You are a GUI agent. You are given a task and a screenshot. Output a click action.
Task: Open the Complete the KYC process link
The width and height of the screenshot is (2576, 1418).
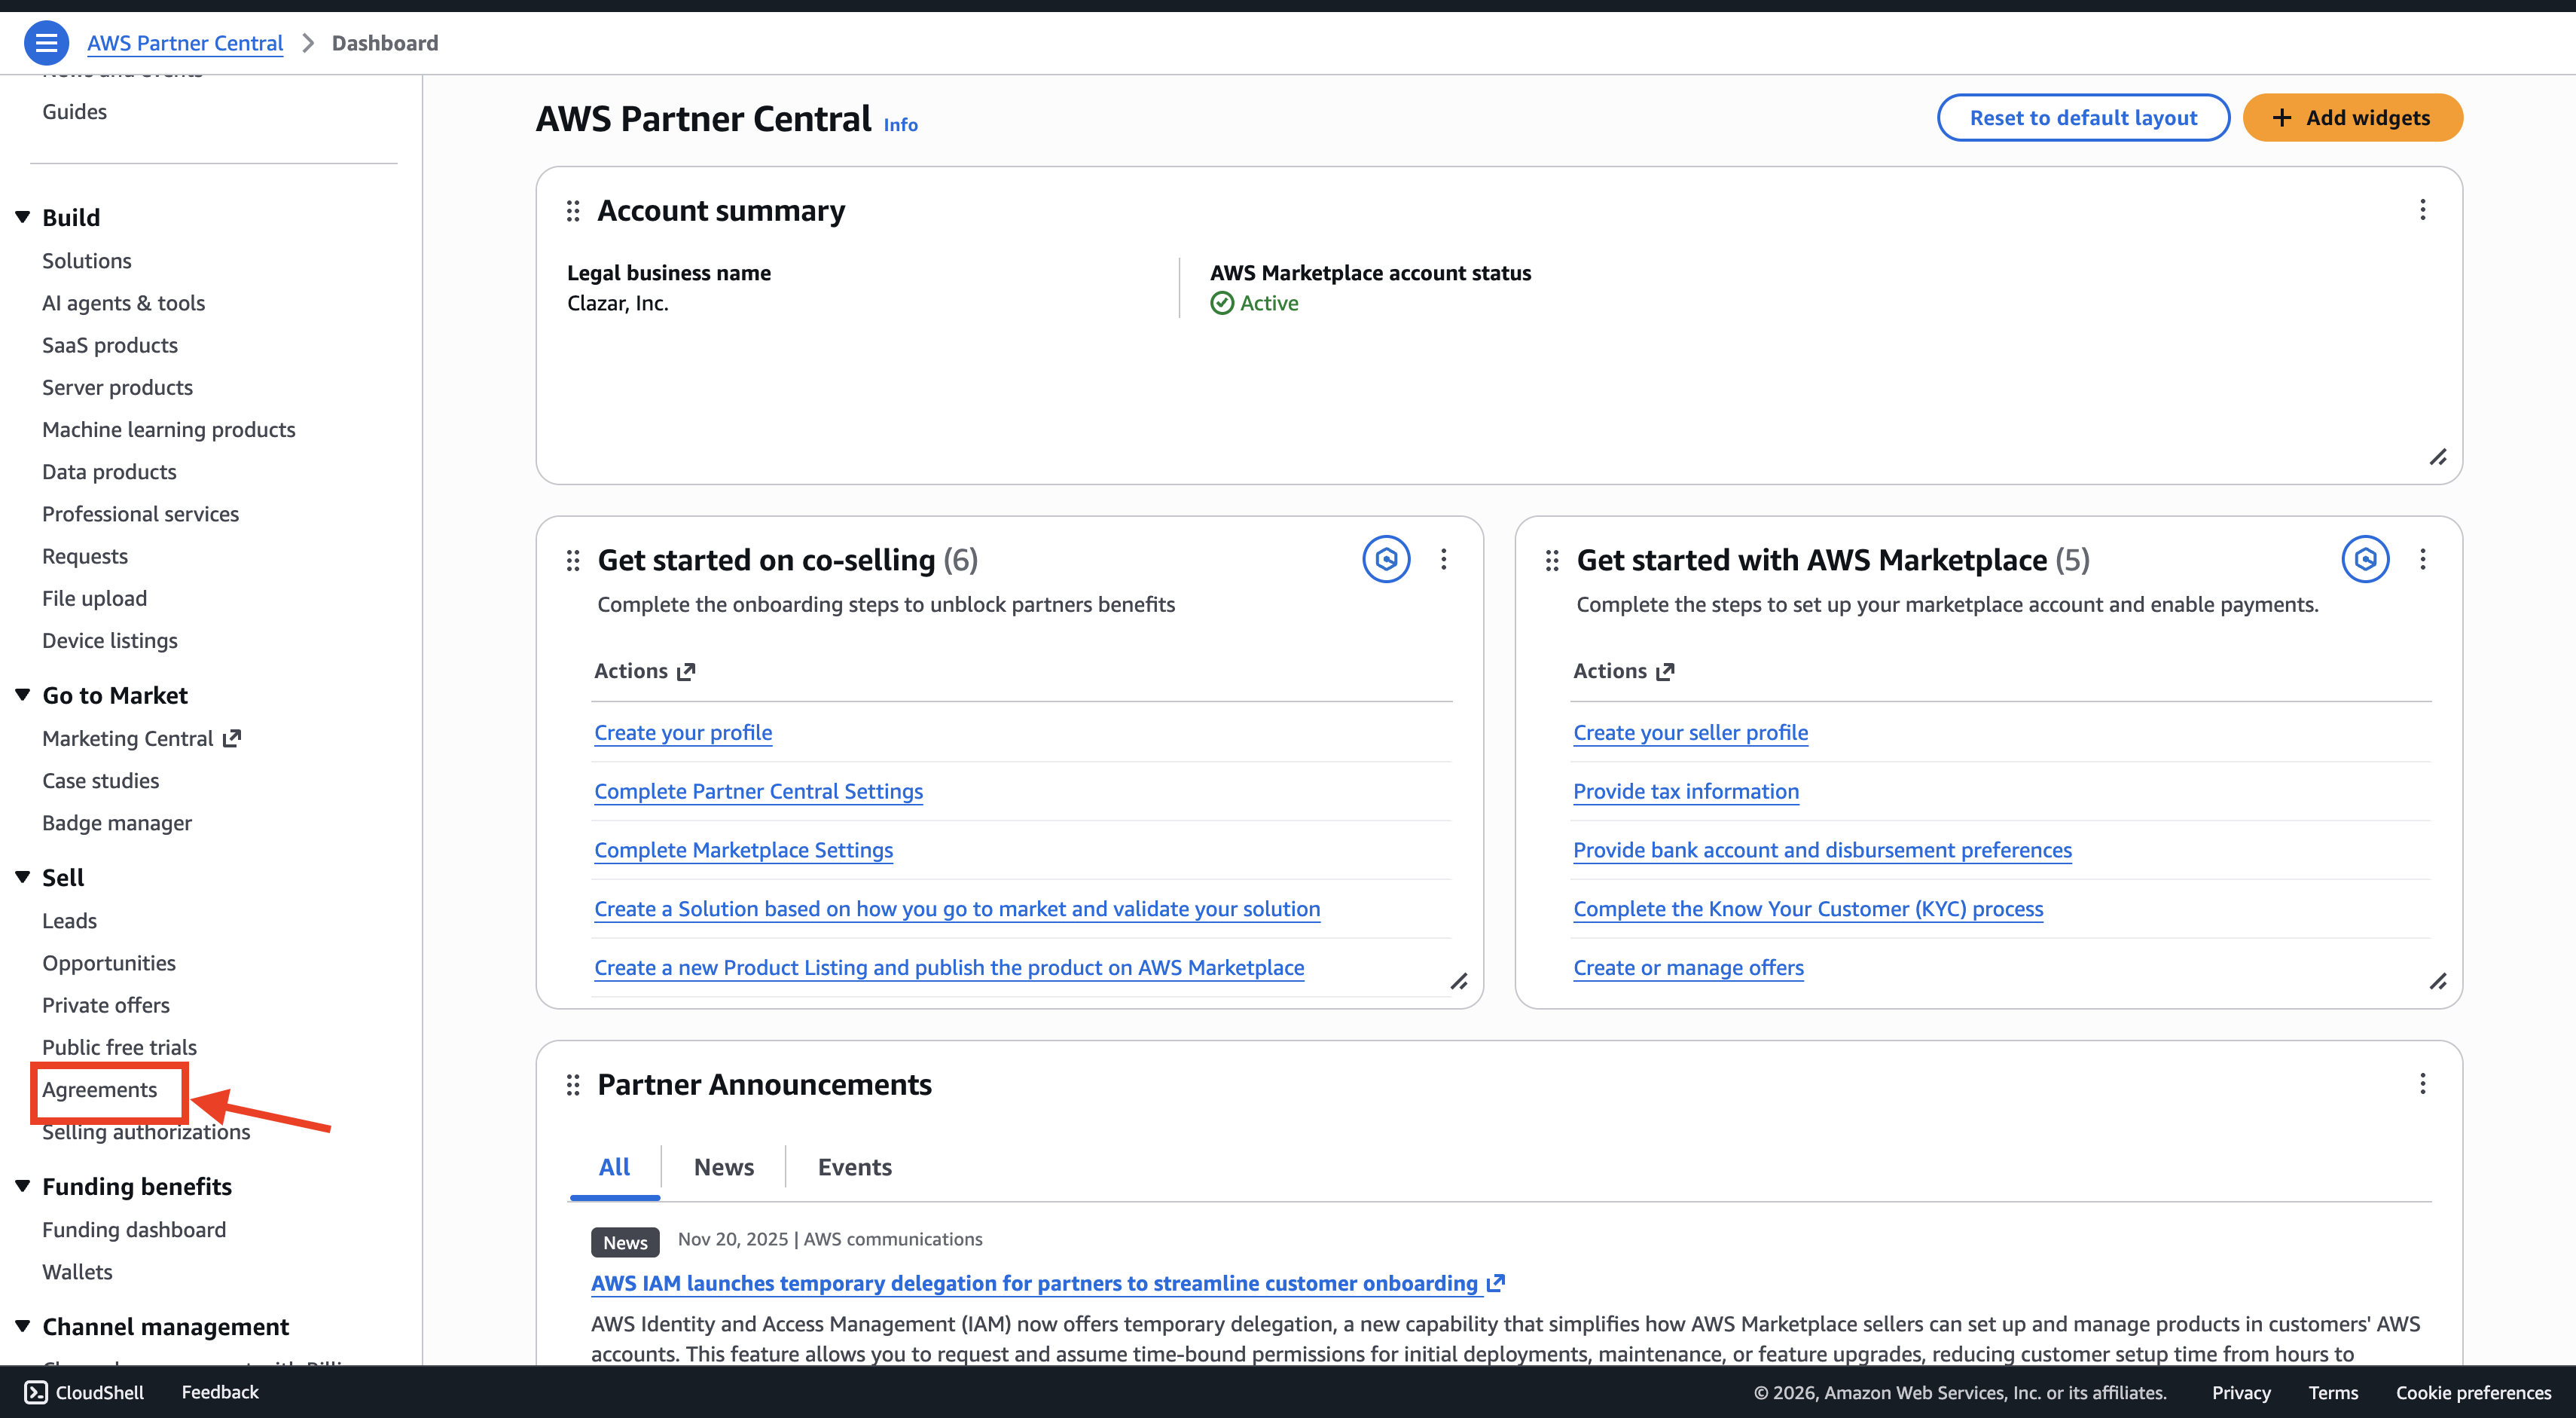1808,909
